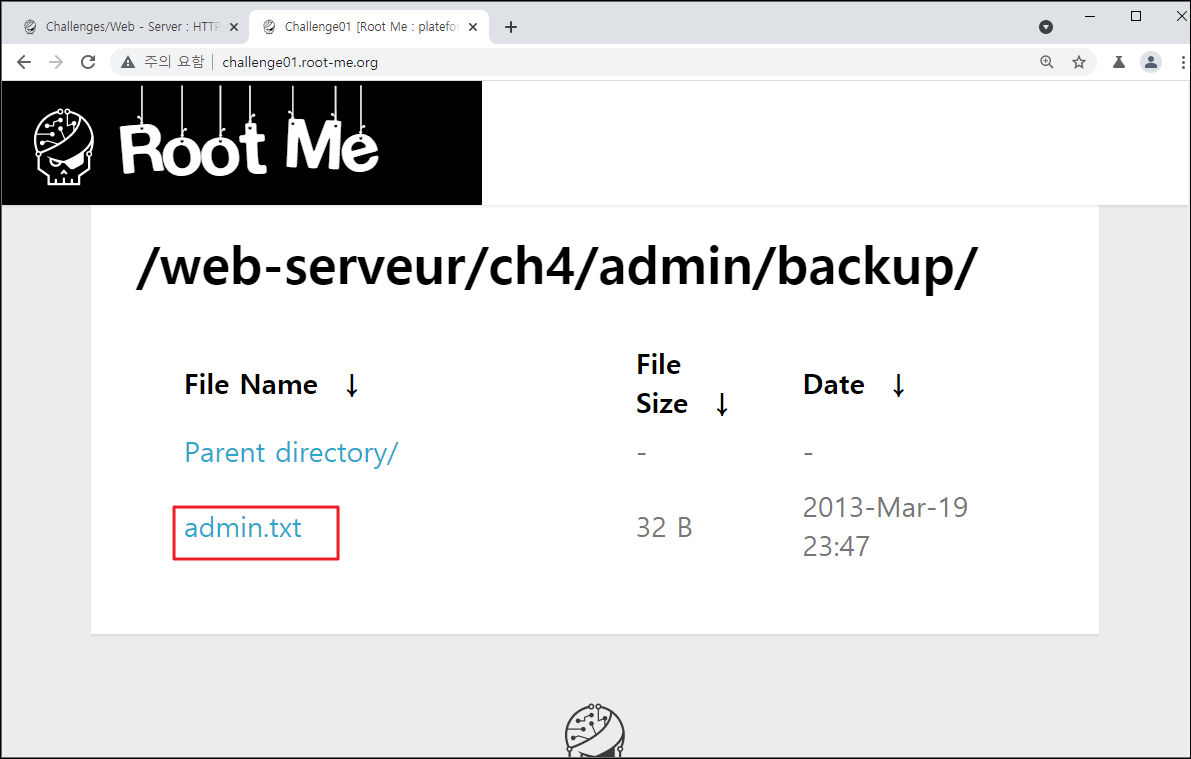Viewport: 1191px width, 759px height.
Task: Close the Challenges/Web - Server tab
Action: pyautogui.click(x=234, y=27)
